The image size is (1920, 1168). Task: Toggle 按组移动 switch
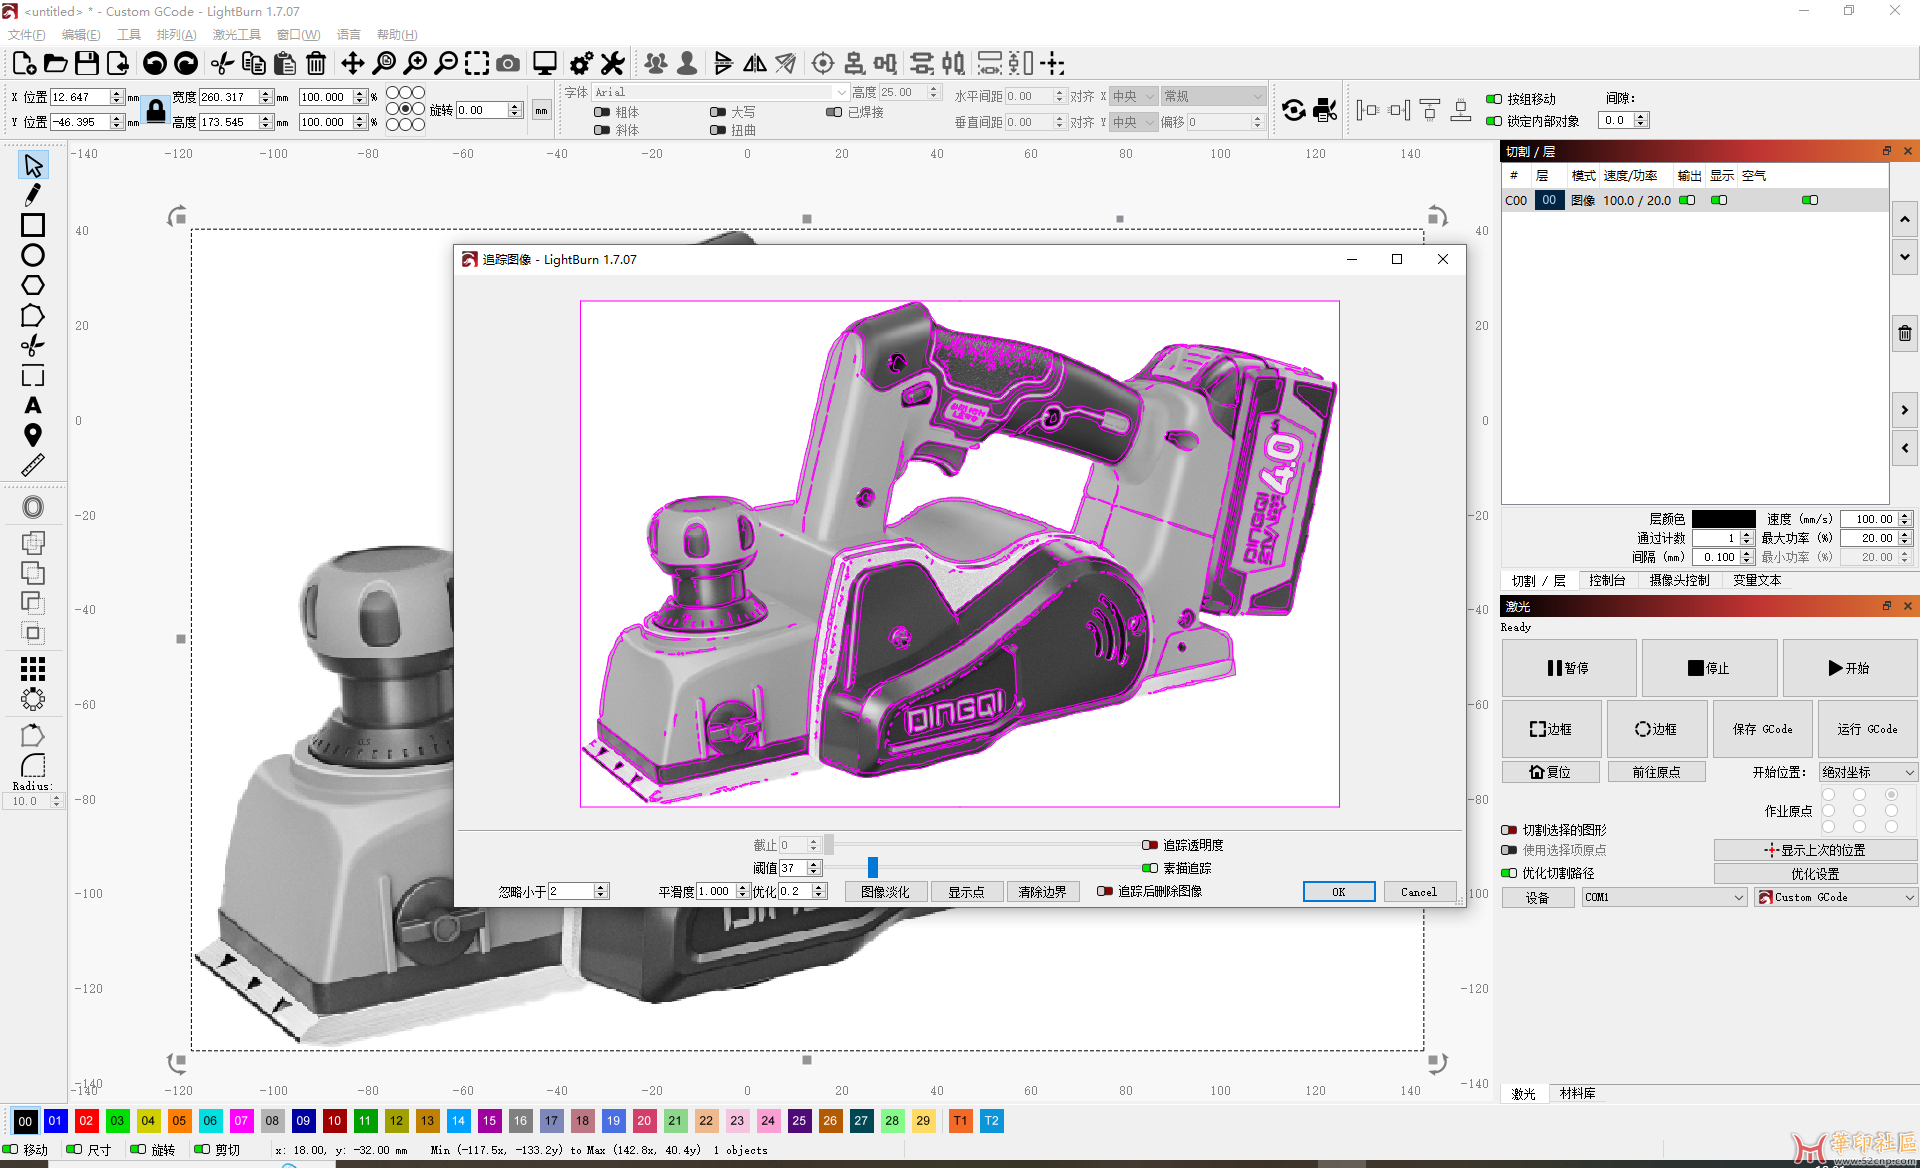[1494, 99]
